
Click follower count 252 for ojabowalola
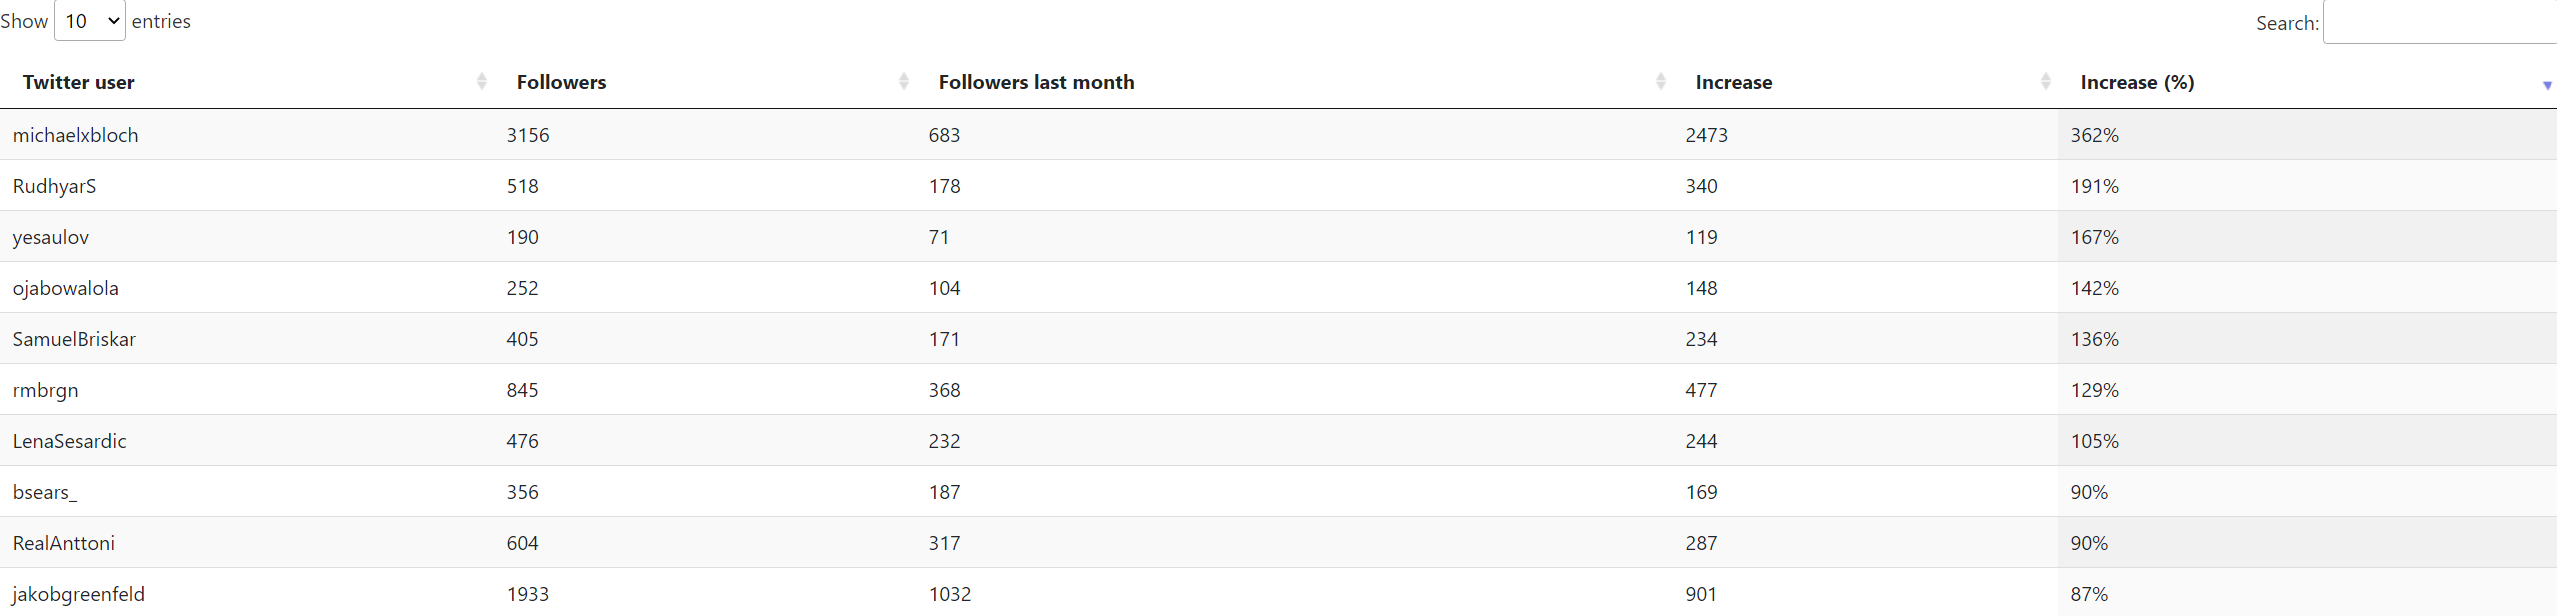pyautogui.click(x=522, y=288)
